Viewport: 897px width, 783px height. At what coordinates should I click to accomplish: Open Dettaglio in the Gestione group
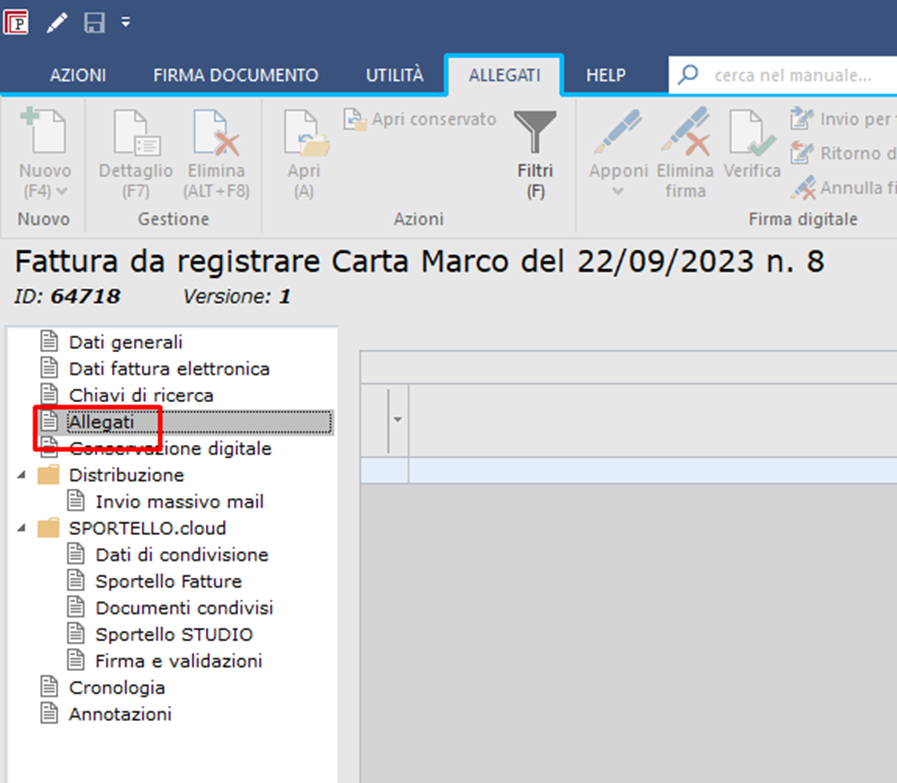point(135,135)
